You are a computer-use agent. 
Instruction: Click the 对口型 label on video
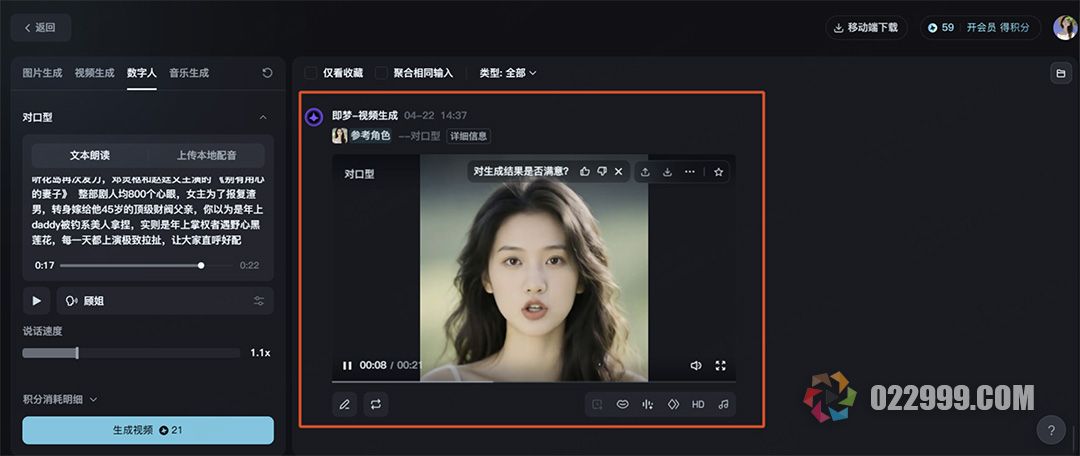tap(360, 174)
